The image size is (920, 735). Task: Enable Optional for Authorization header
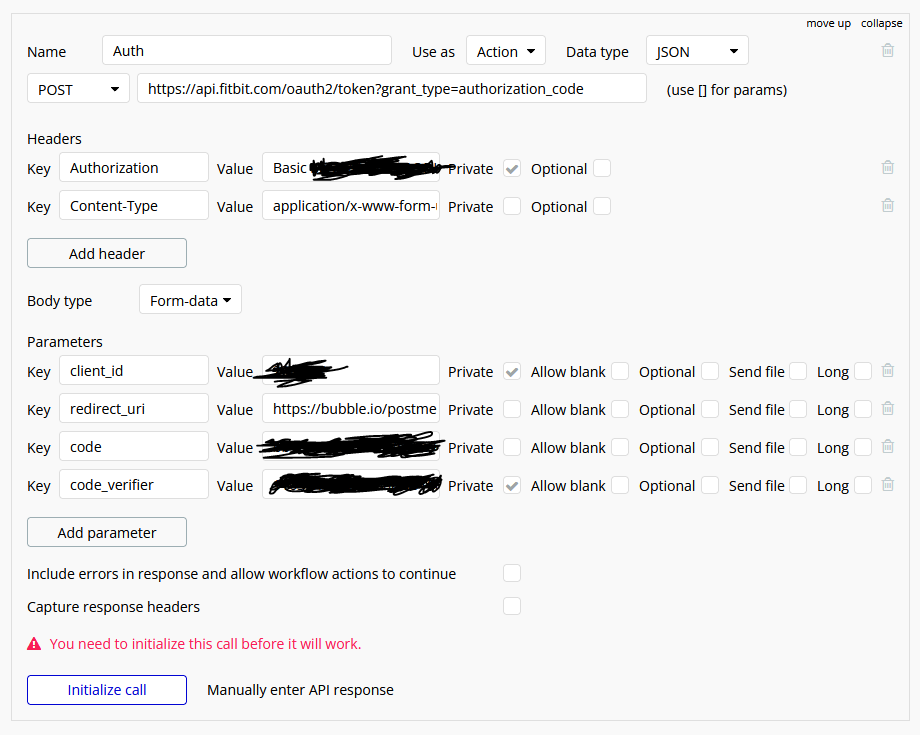(601, 168)
